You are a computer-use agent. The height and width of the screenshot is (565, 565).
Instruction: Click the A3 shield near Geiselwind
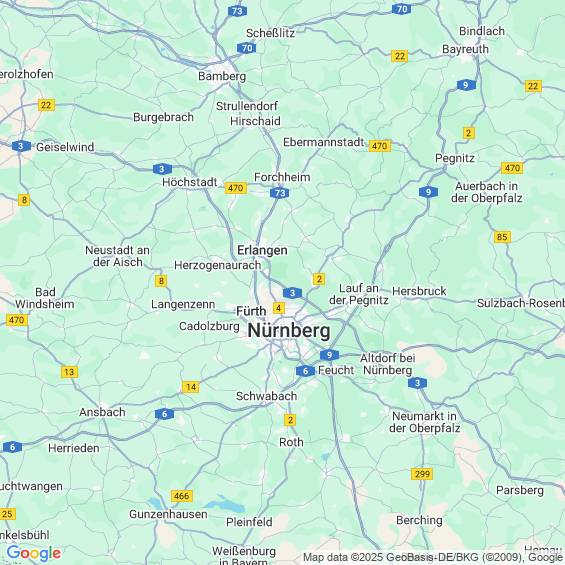(x=21, y=146)
